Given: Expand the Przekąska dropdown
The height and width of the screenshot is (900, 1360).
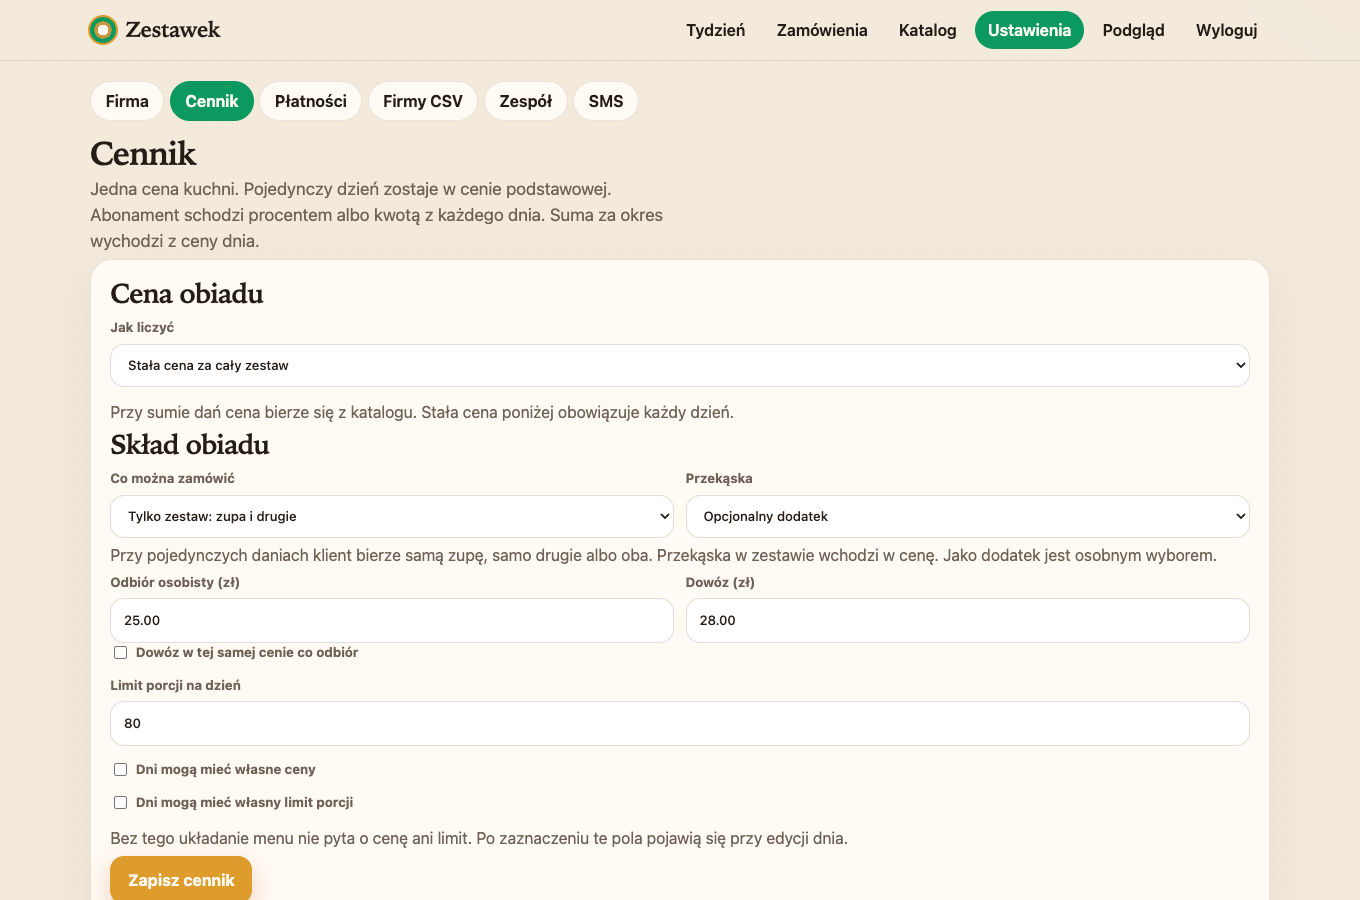Looking at the screenshot, I should 968,517.
